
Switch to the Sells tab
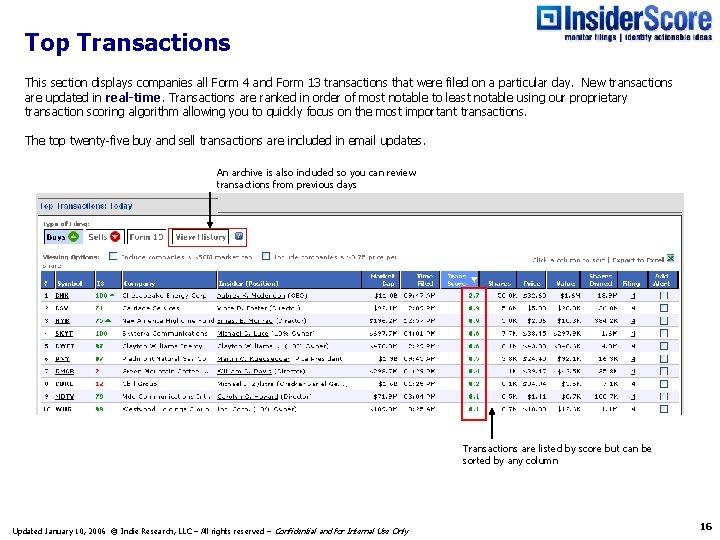(104, 237)
